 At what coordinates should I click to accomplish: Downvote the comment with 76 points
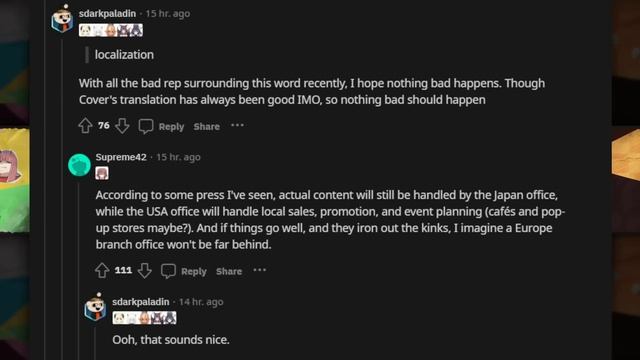[x=122, y=126]
